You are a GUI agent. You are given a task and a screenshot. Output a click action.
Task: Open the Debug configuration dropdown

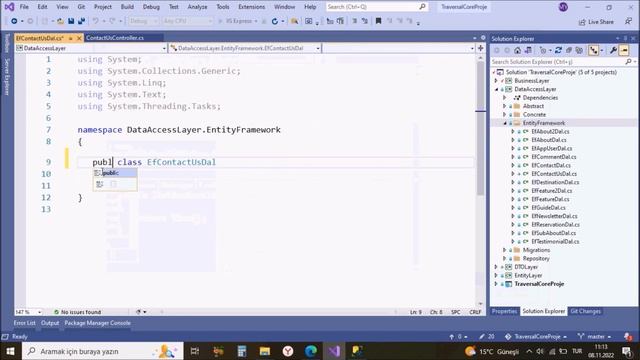pyautogui.click(x=144, y=21)
